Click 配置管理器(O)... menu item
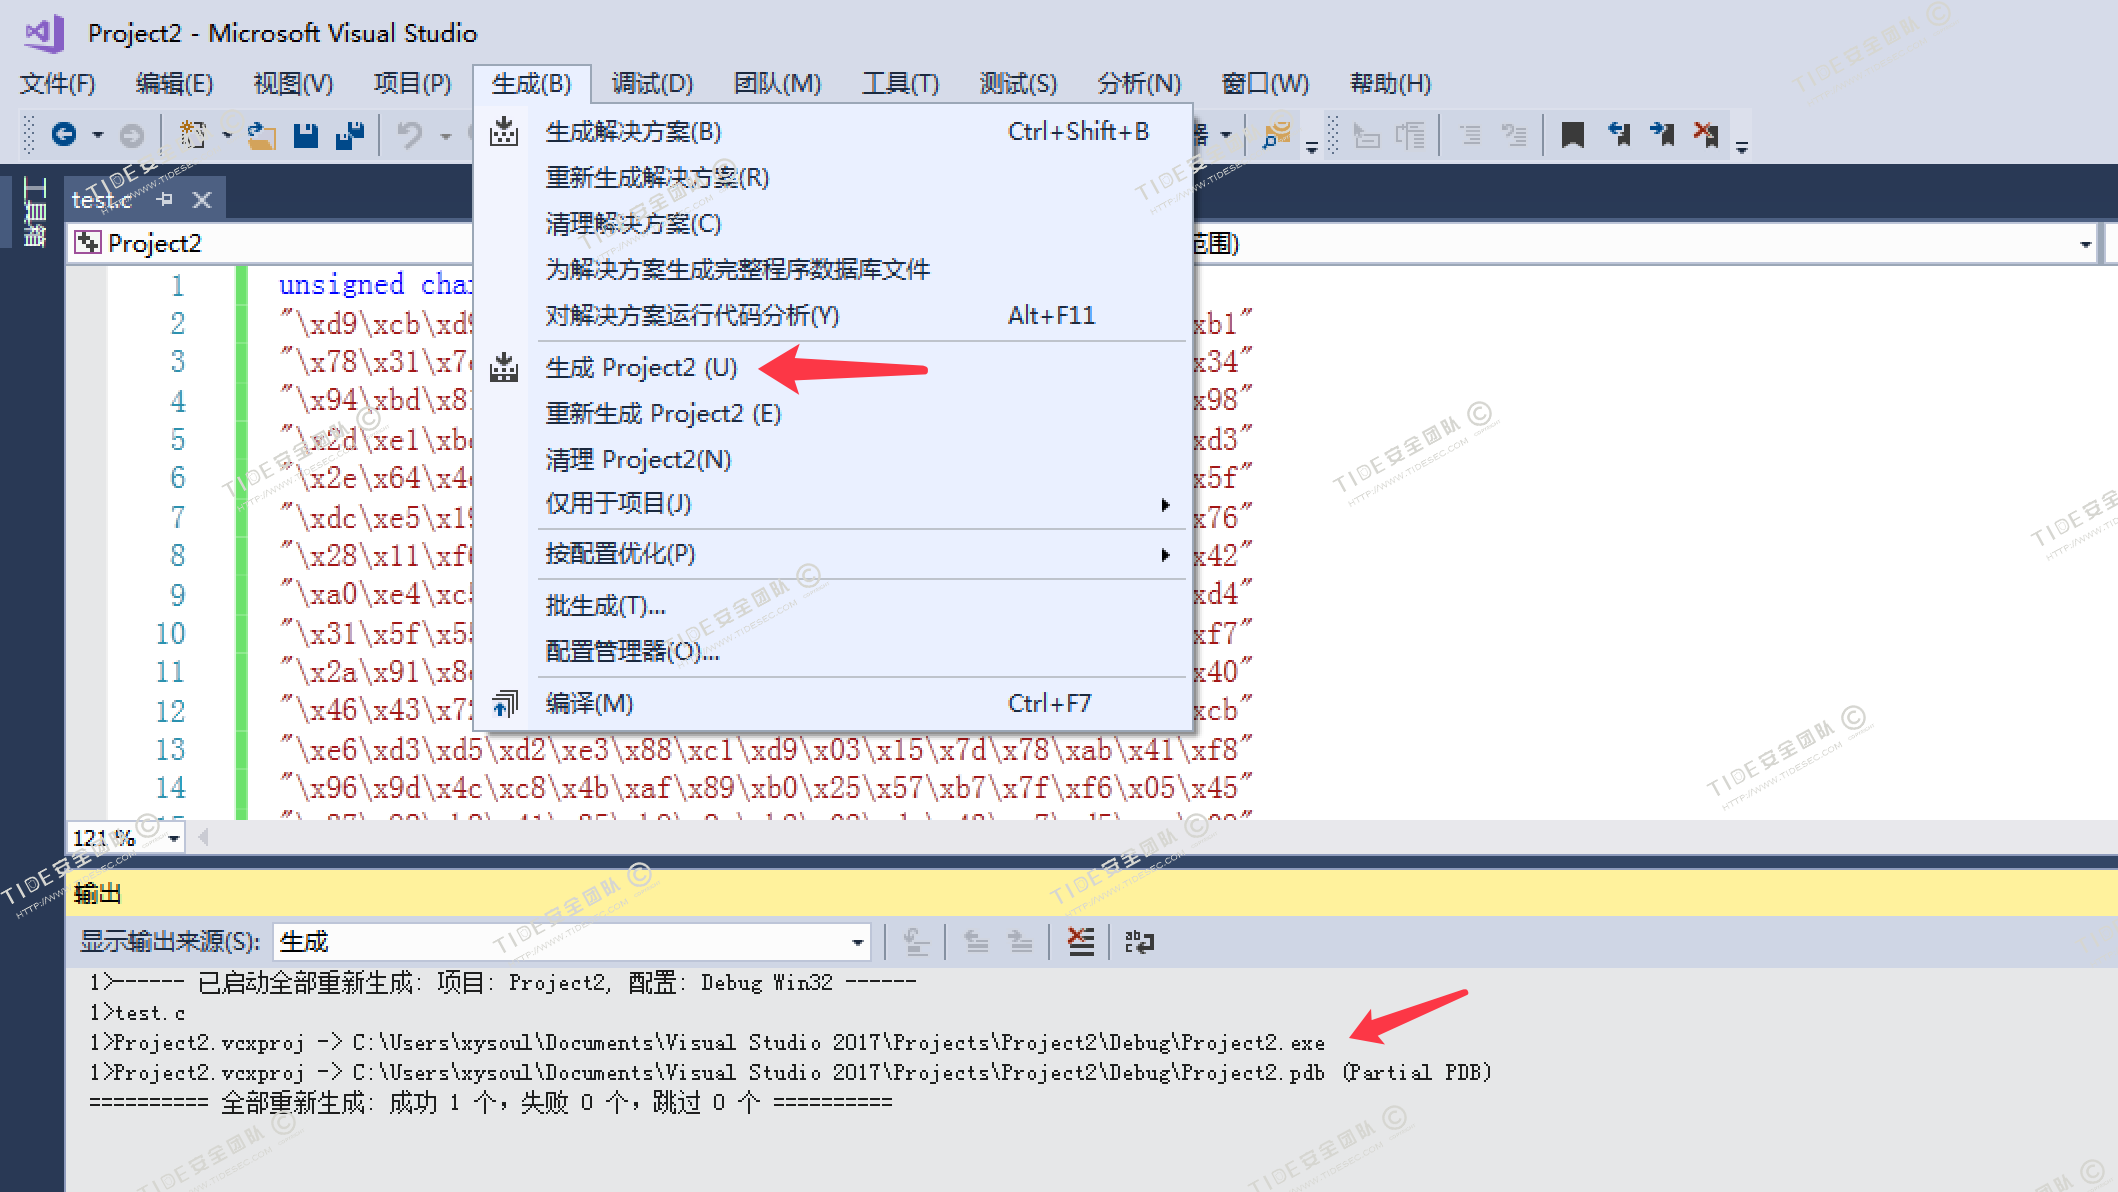This screenshot has width=2118, height=1192. point(632,652)
